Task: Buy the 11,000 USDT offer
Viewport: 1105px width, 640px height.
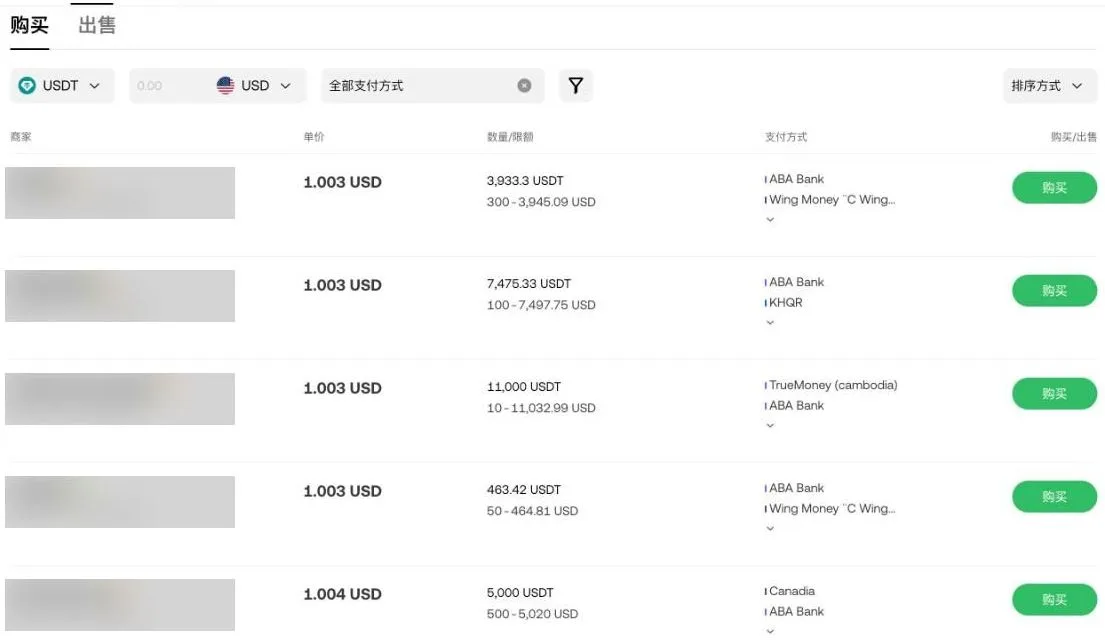Action: (x=1054, y=393)
